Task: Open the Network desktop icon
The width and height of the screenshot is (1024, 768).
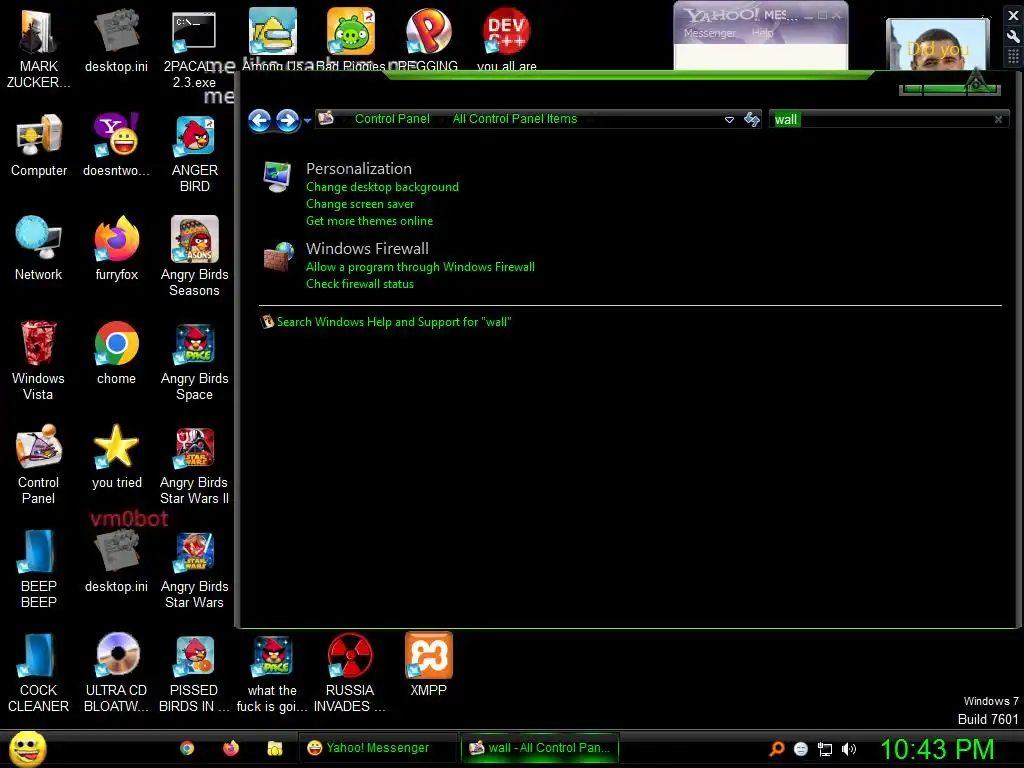Action: click(39, 249)
